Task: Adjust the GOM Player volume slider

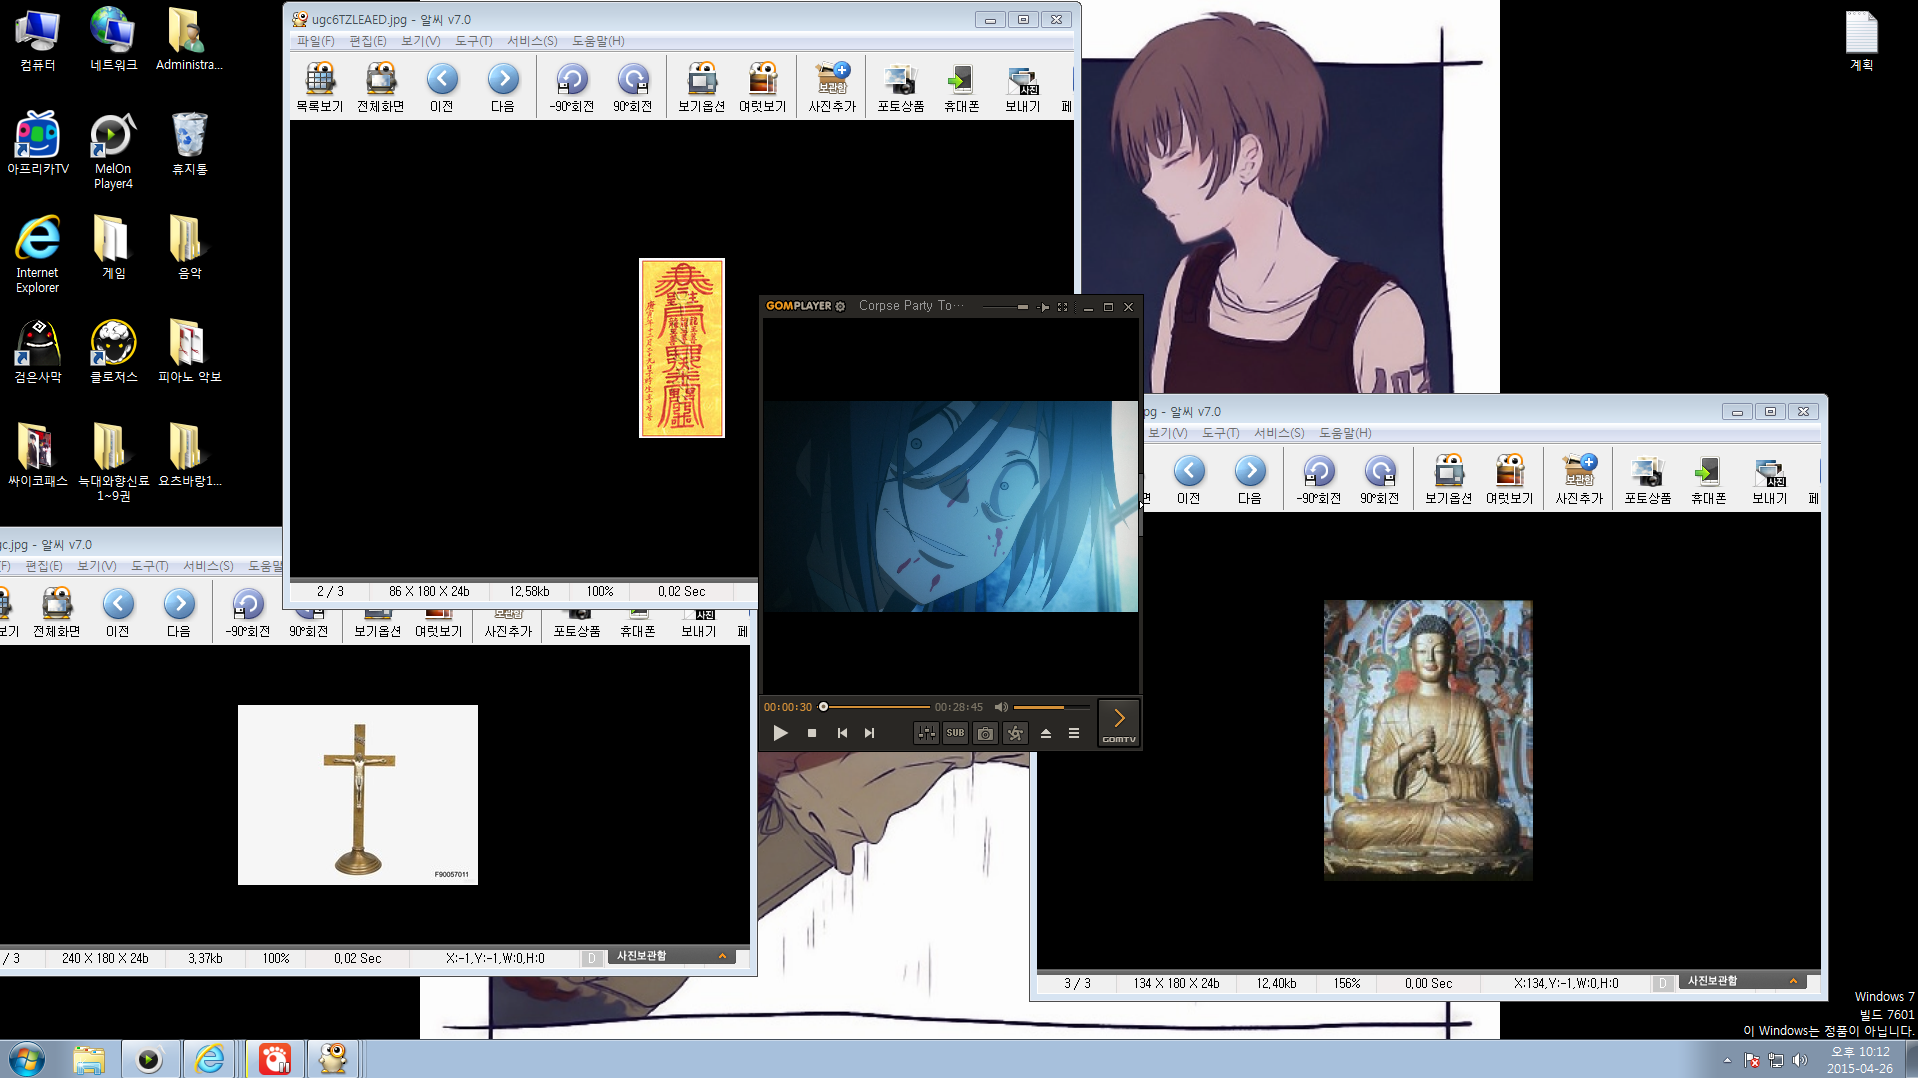Action: pos(1051,707)
